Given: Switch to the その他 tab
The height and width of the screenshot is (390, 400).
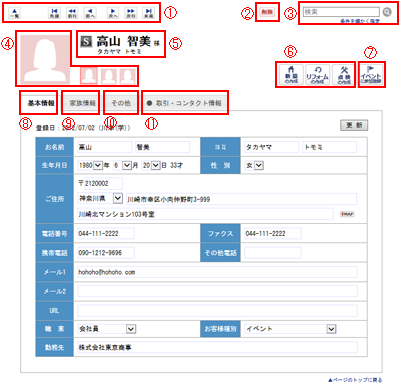Looking at the screenshot, I should pyautogui.click(x=121, y=103).
